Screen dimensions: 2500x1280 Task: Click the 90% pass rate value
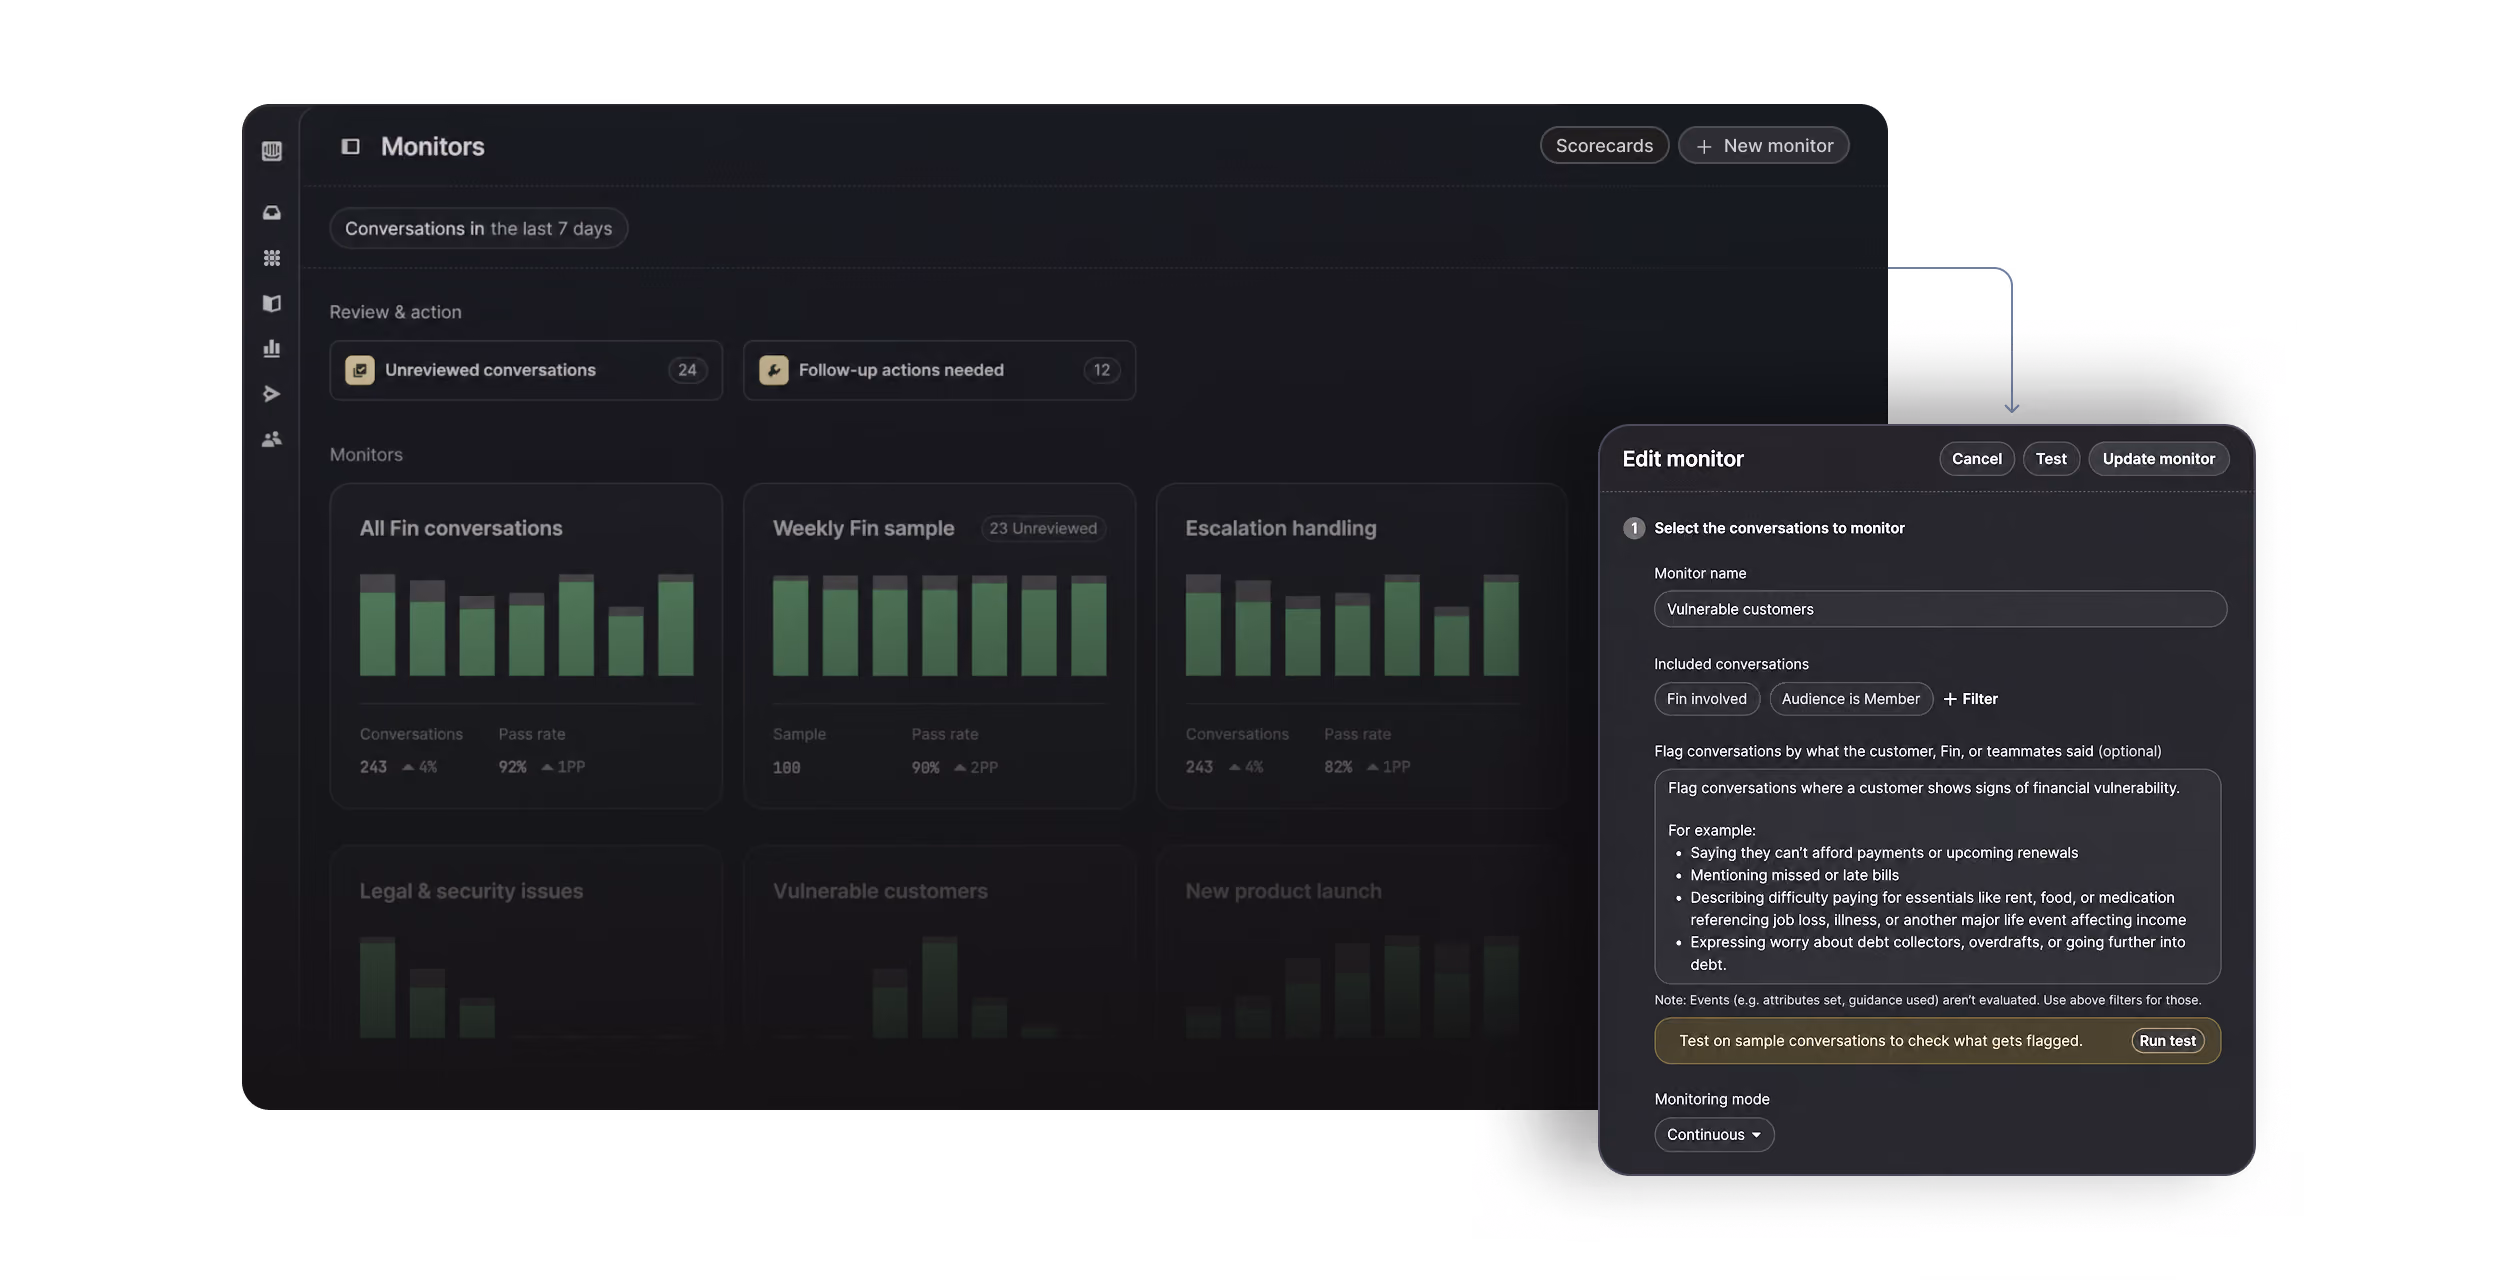click(x=925, y=768)
